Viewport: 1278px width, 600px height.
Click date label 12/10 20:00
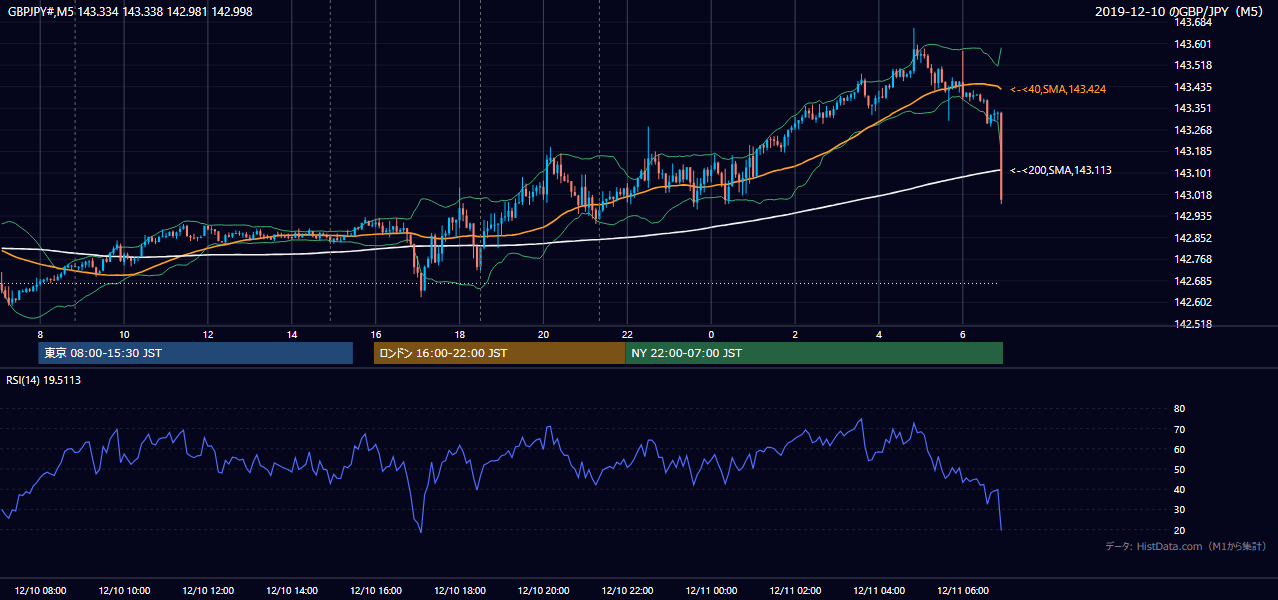(543, 591)
